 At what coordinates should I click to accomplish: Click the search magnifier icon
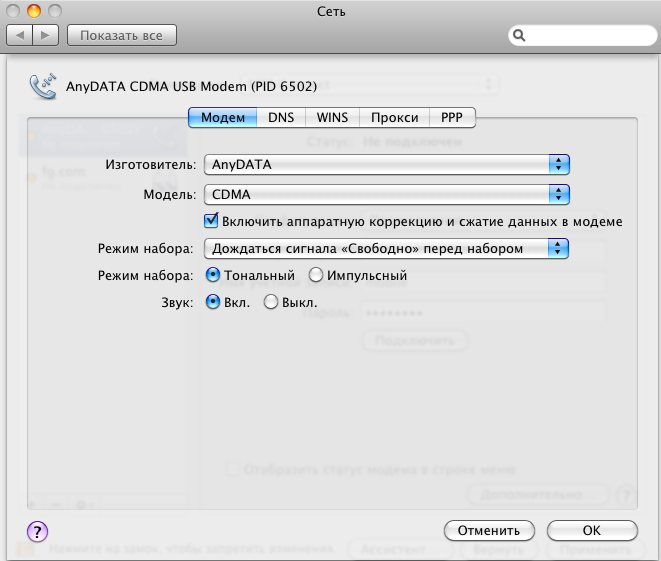pyautogui.click(x=519, y=35)
